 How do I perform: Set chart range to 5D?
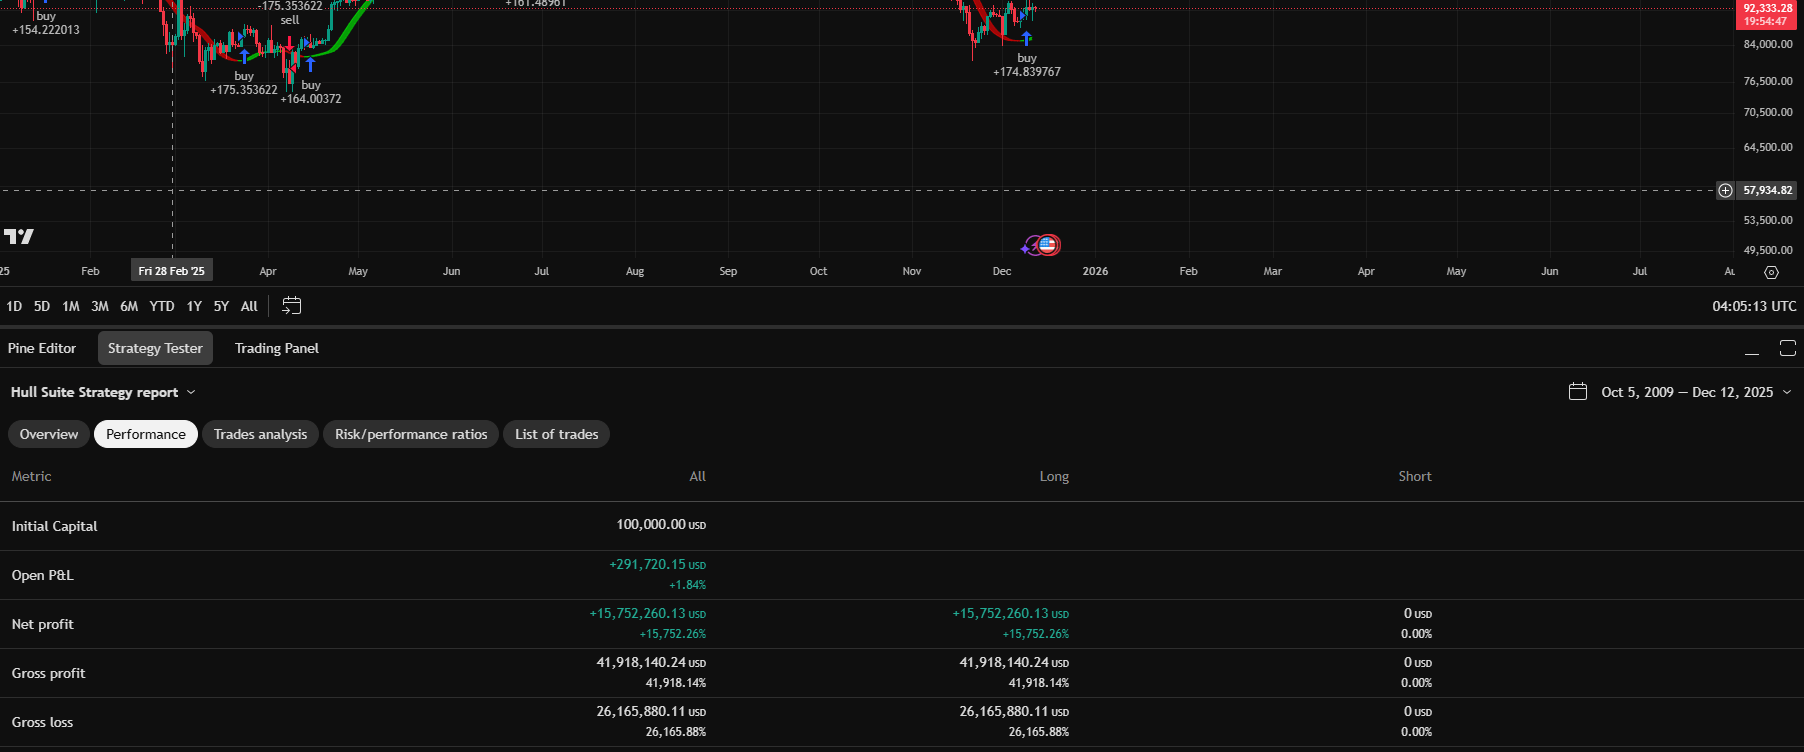tap(42, 306)
